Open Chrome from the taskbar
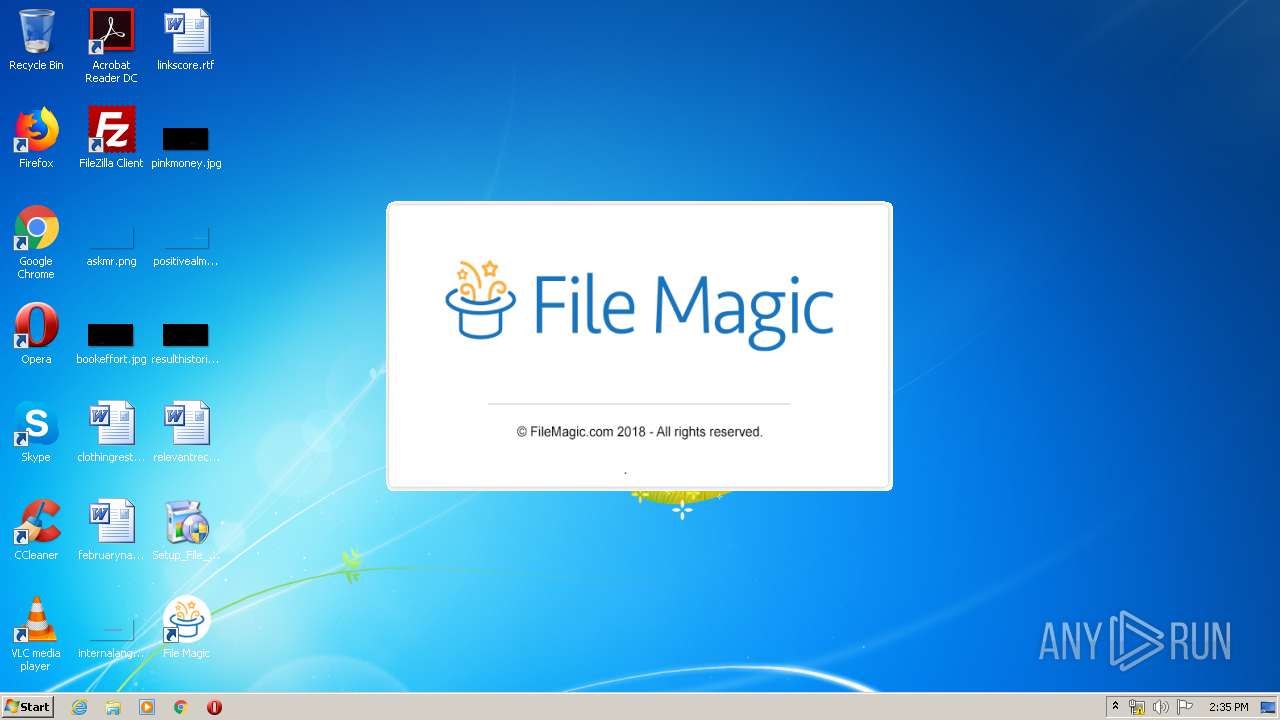1280x720 pixels. point(181,707)
